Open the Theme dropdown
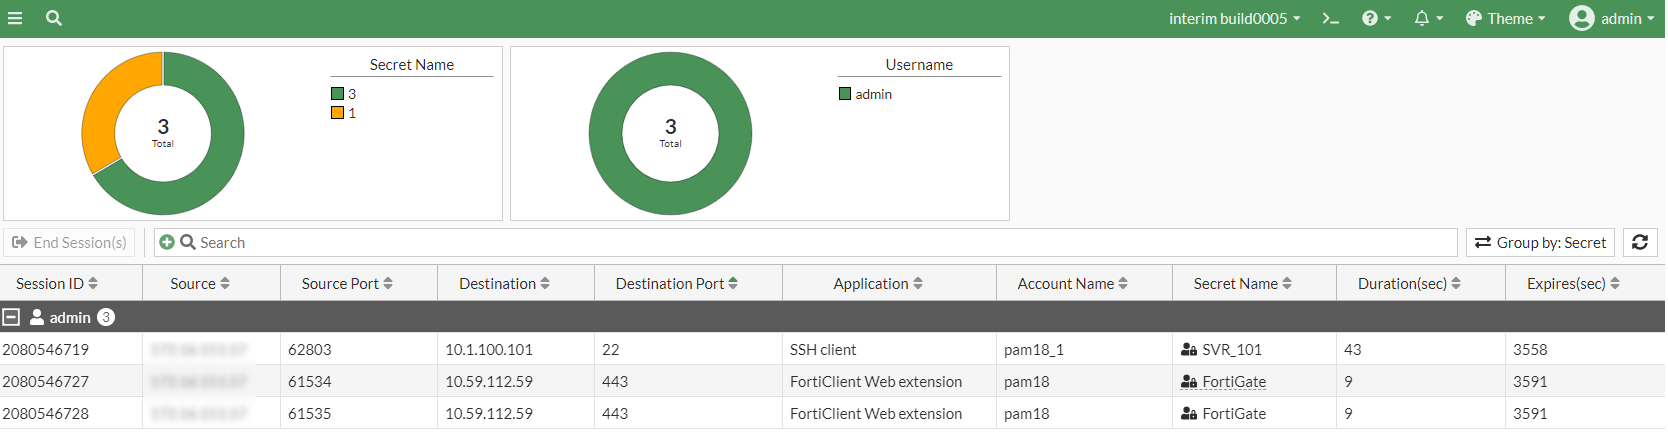Viewport: 1668px width, 443px height. tap(1505, 18)
